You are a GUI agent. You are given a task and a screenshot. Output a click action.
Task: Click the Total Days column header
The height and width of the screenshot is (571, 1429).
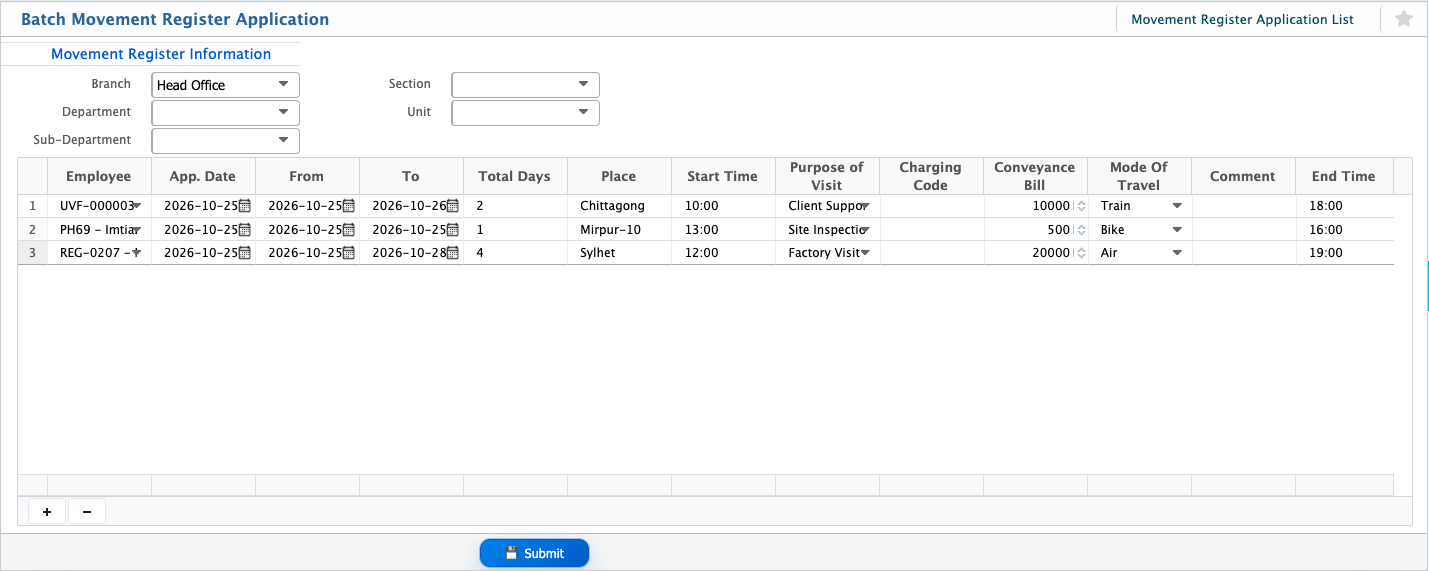(x=515, y=176)
